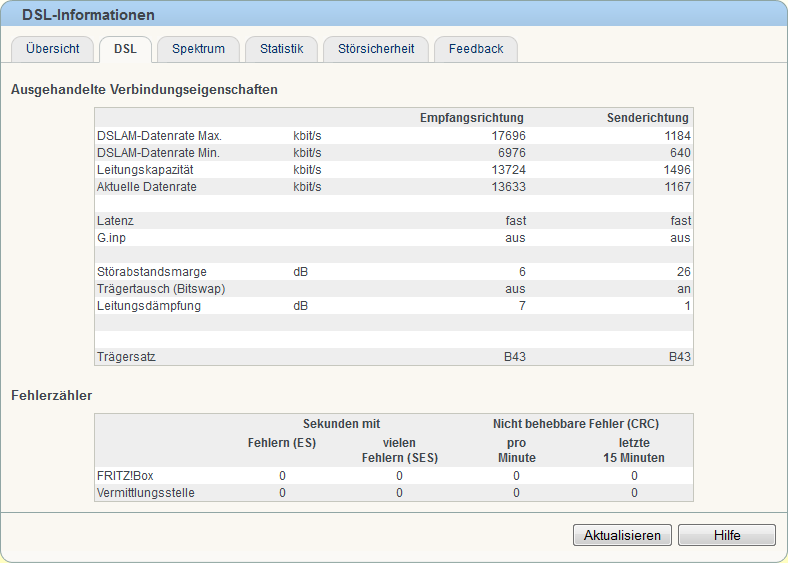Click the Trägertausch (Bitswap) label
Viewport: 788px width, 563px height.
161,289
